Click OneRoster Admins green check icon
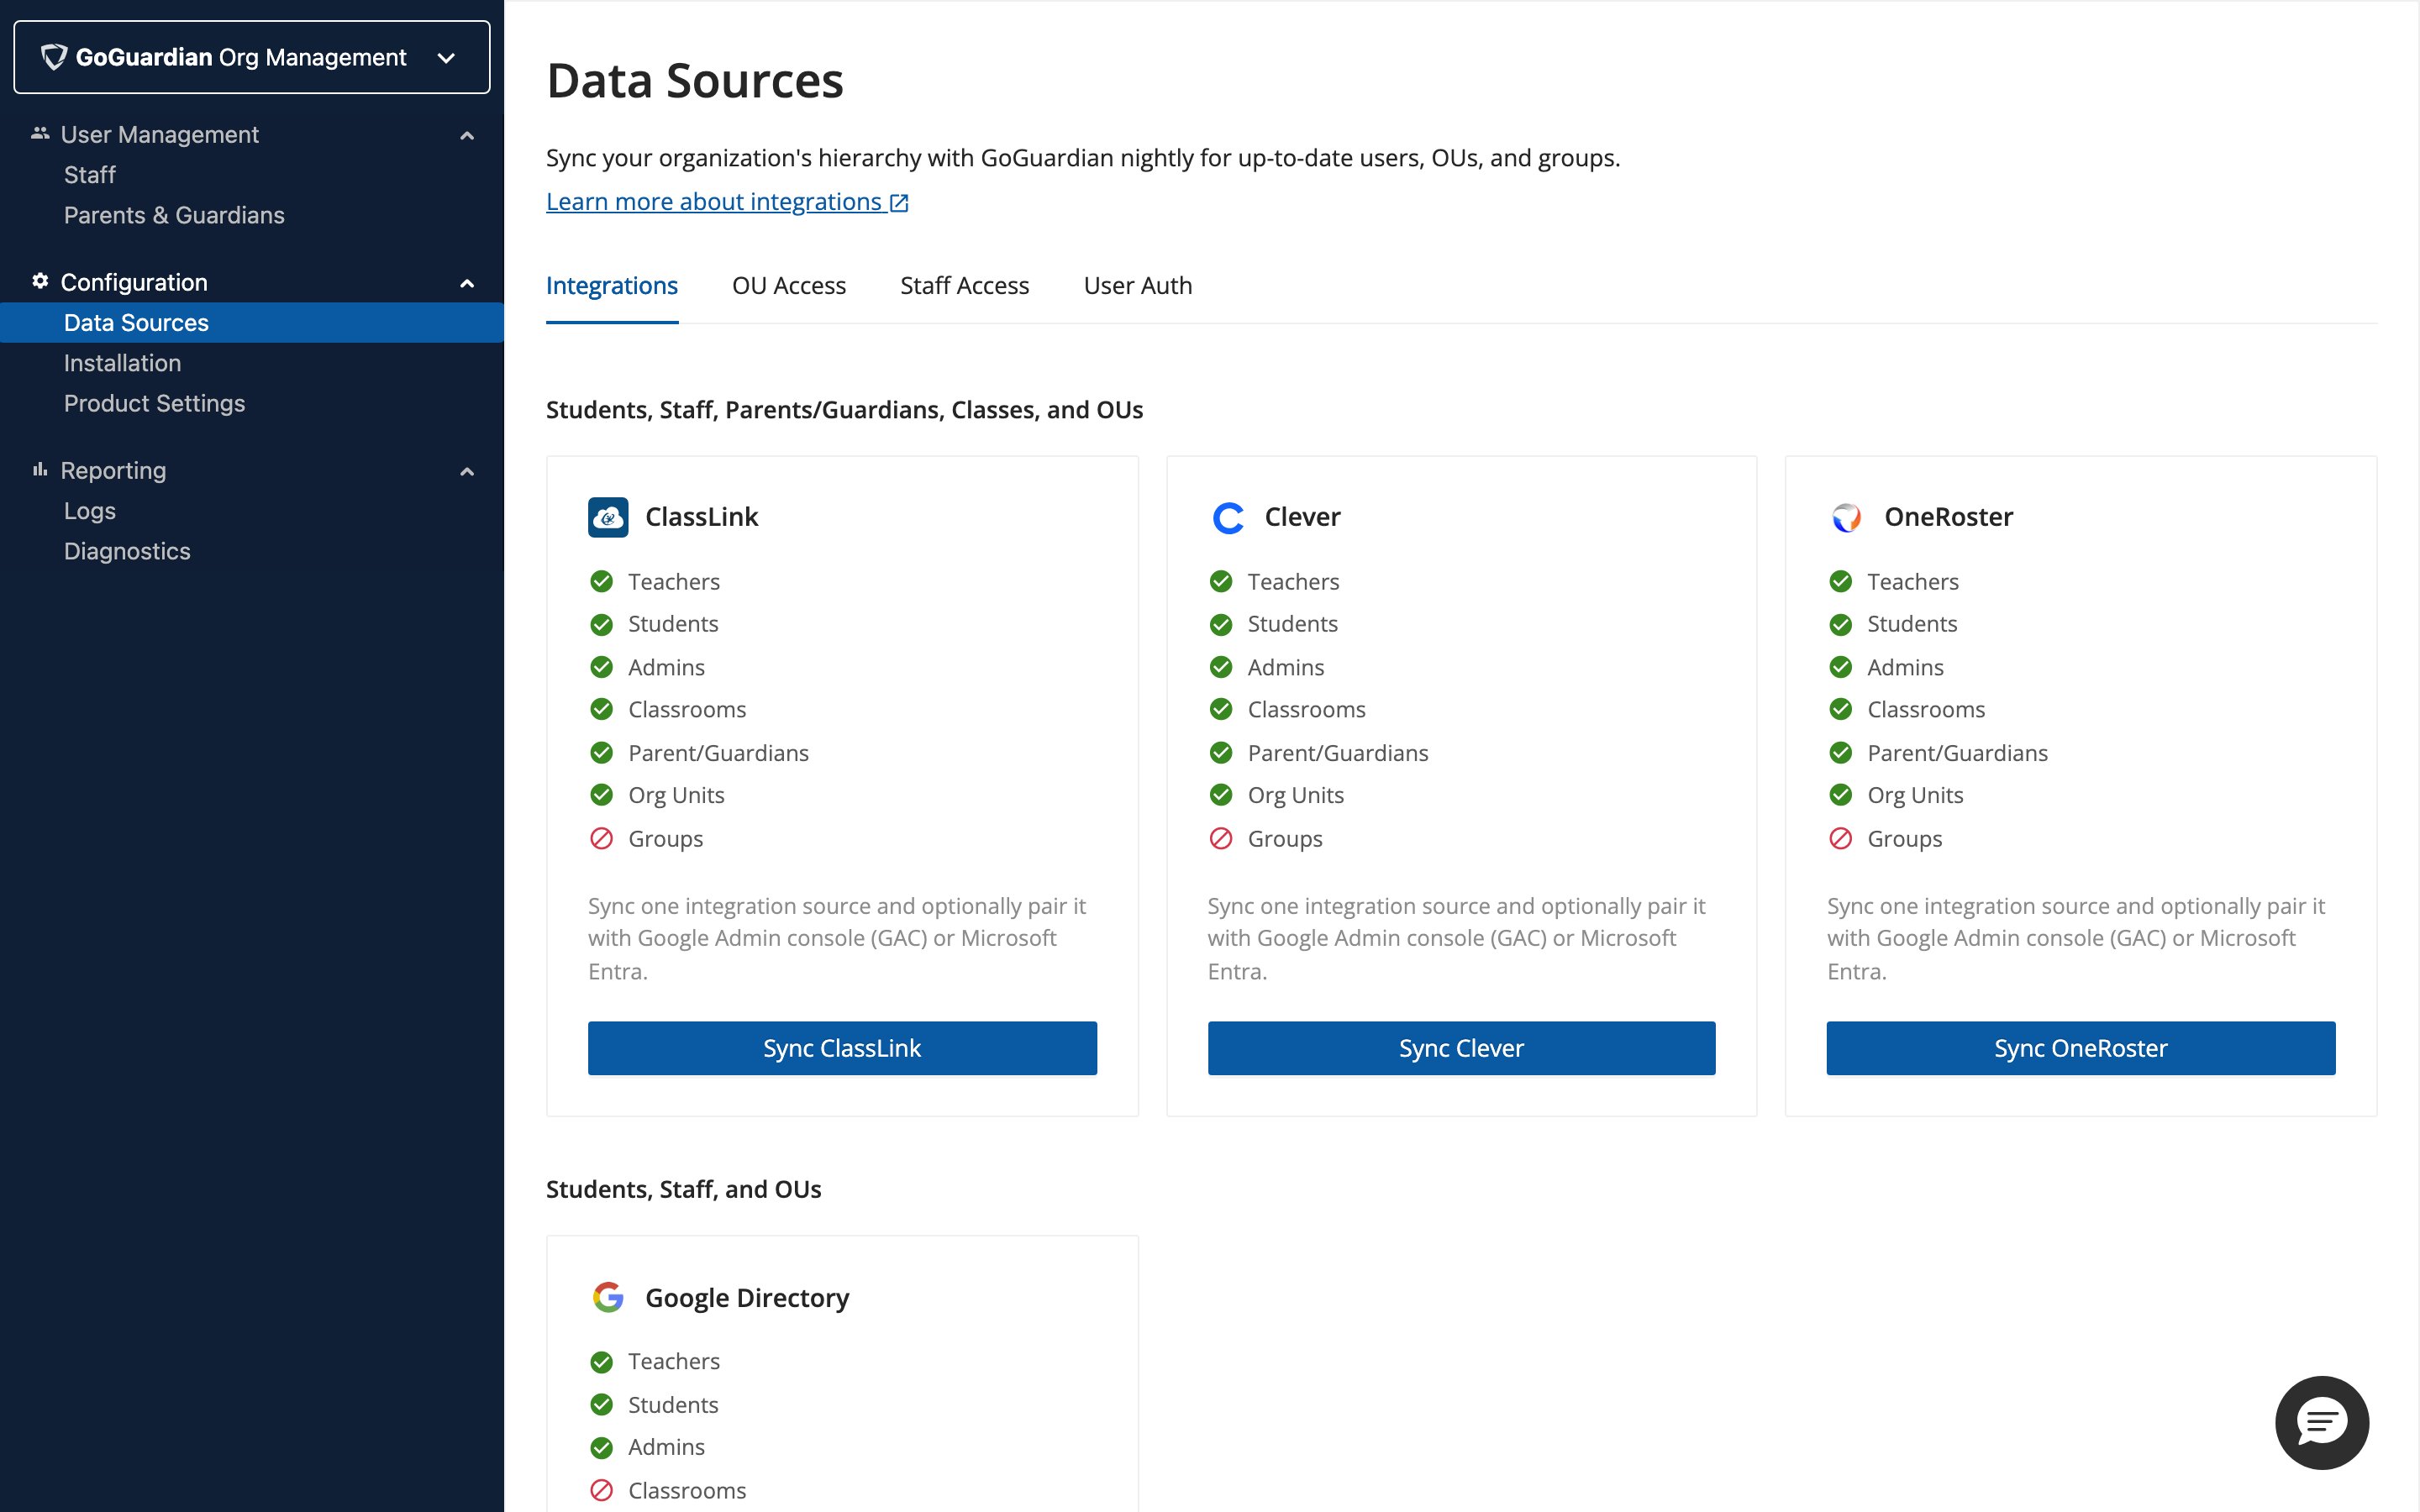Image resolution: width=2420 pixels, height=1512 pixels. (1841, 667)
